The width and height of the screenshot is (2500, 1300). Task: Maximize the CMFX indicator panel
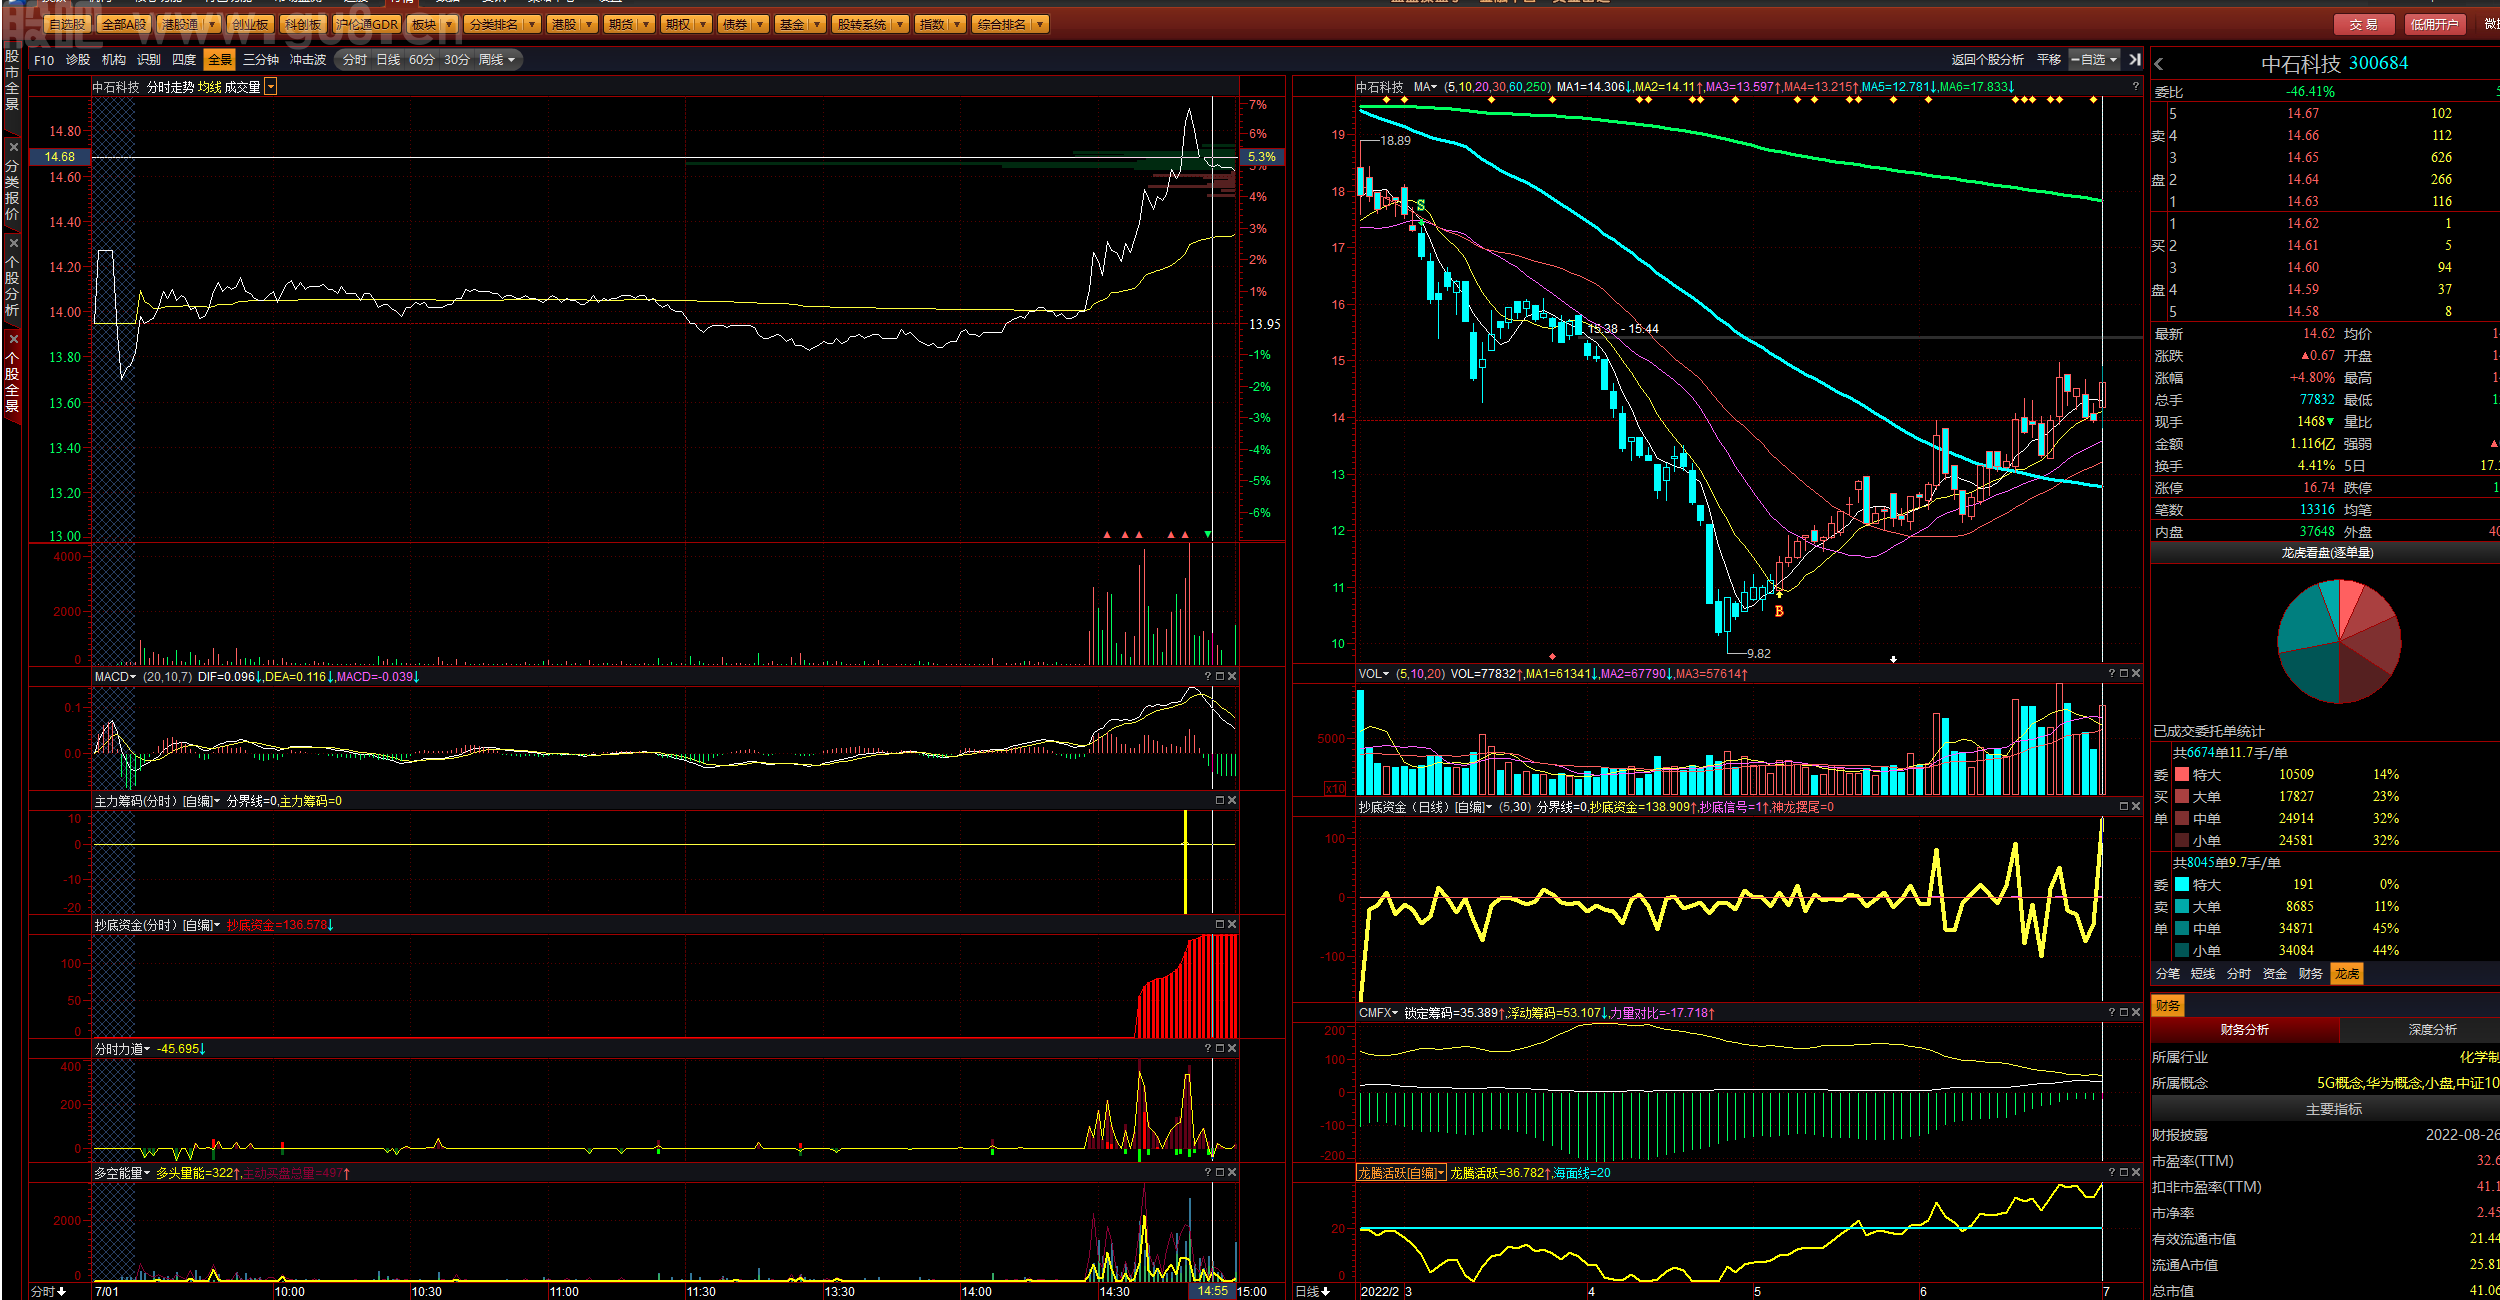tap(2124, 1013)
